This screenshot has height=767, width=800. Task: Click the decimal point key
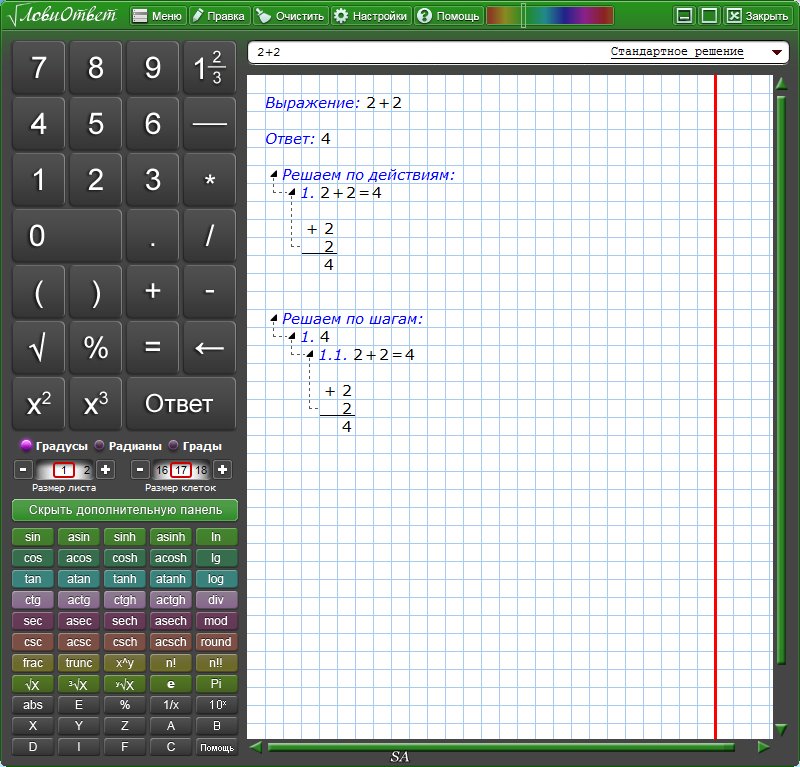point(153,236)
